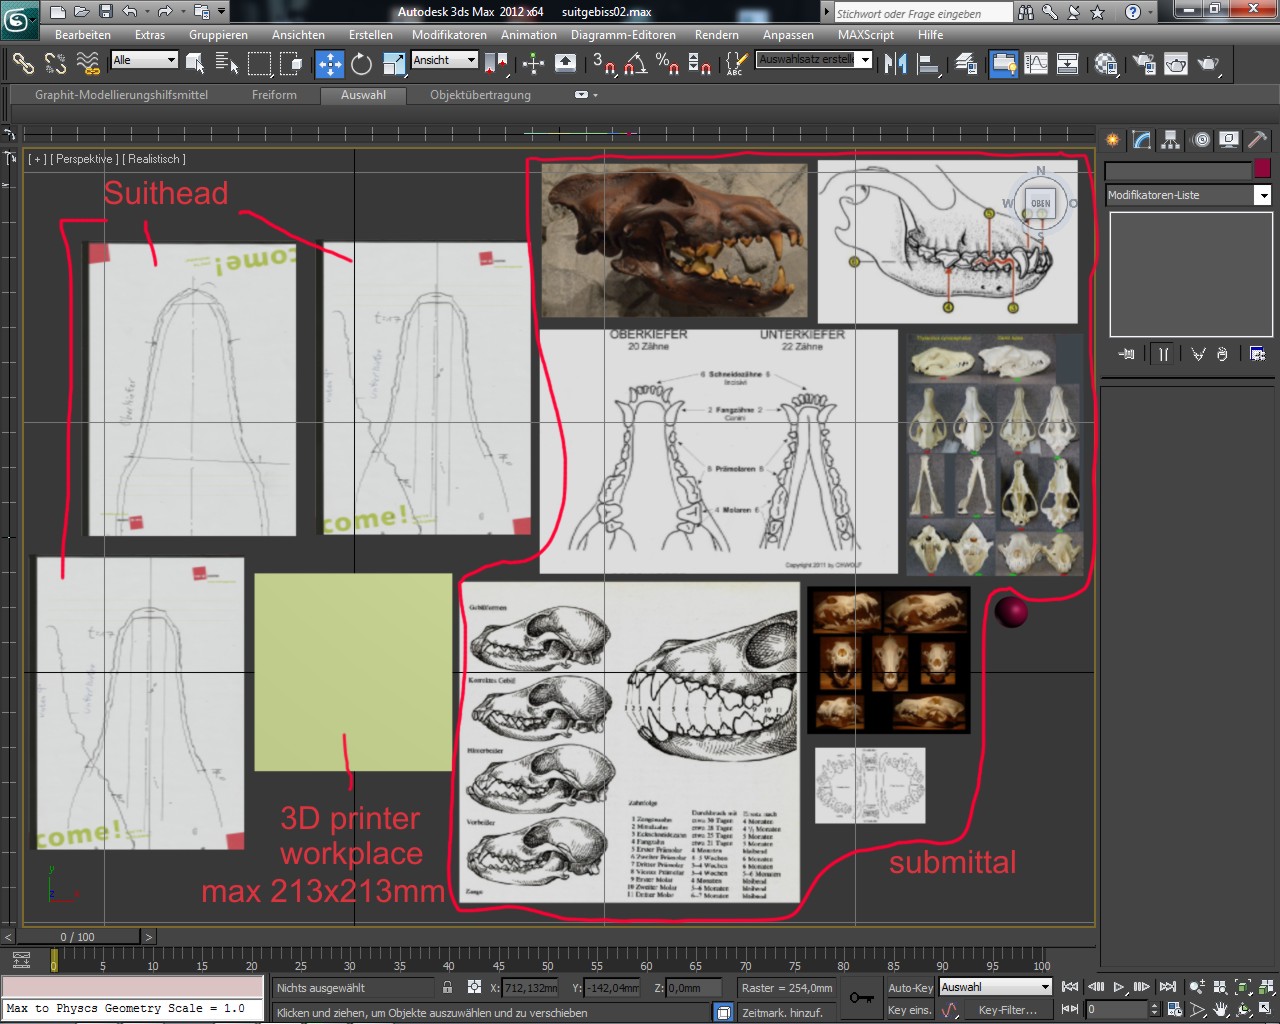
Task: Activate the Rotate tool in toolbar
Action: point(361,64)
